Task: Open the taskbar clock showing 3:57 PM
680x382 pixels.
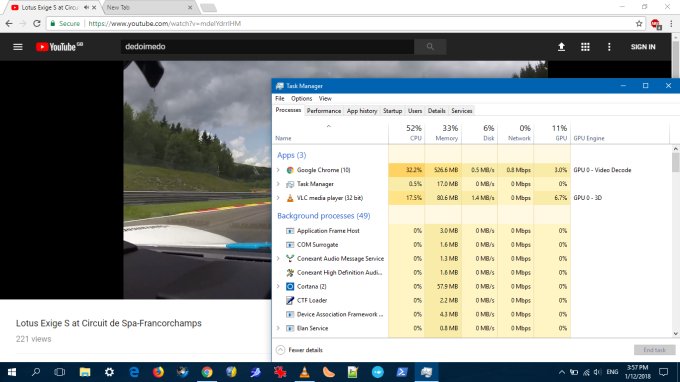Action: [638, 372]
